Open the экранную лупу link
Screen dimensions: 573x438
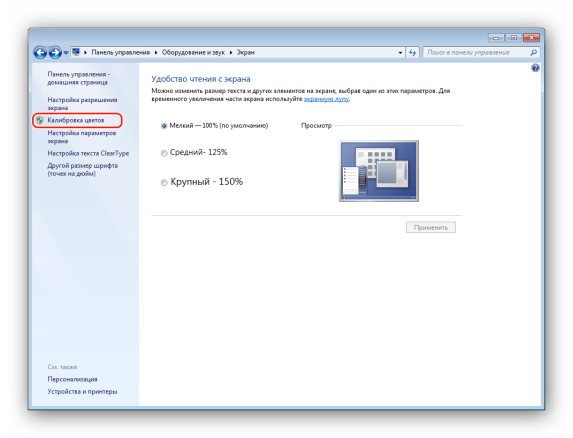point(326,99)
